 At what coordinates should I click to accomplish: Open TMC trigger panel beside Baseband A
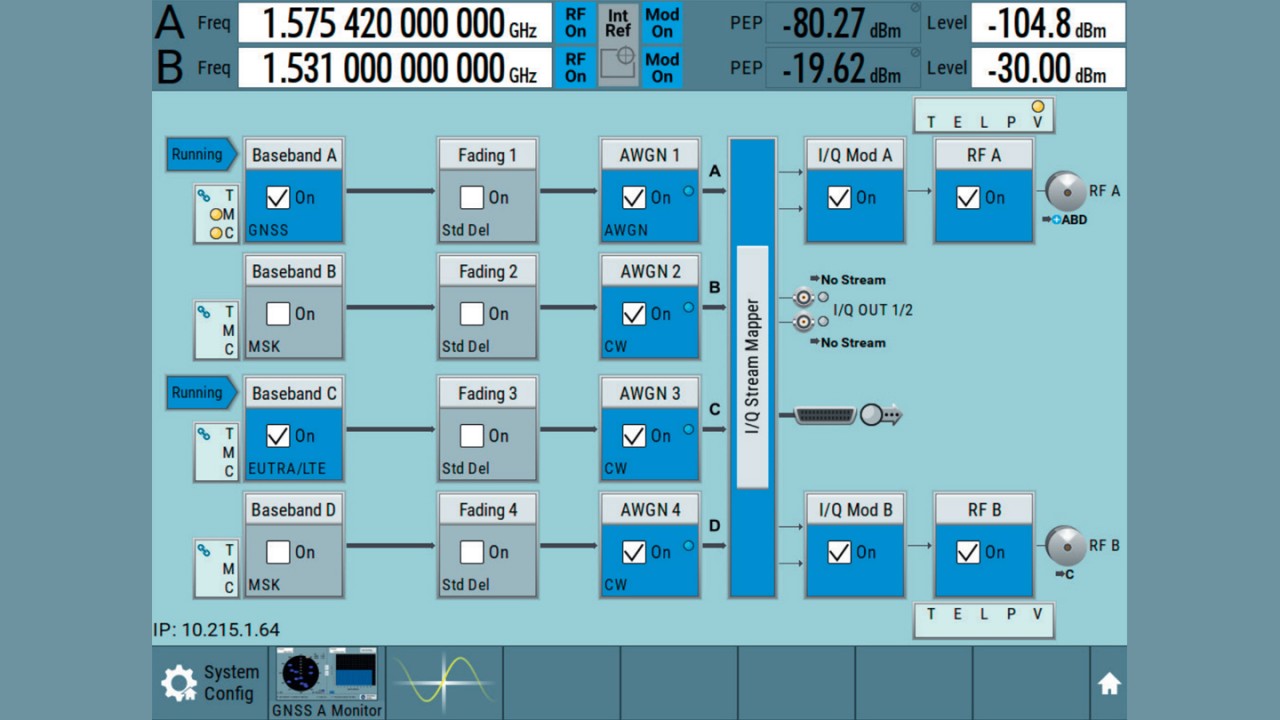pos(217,214)
